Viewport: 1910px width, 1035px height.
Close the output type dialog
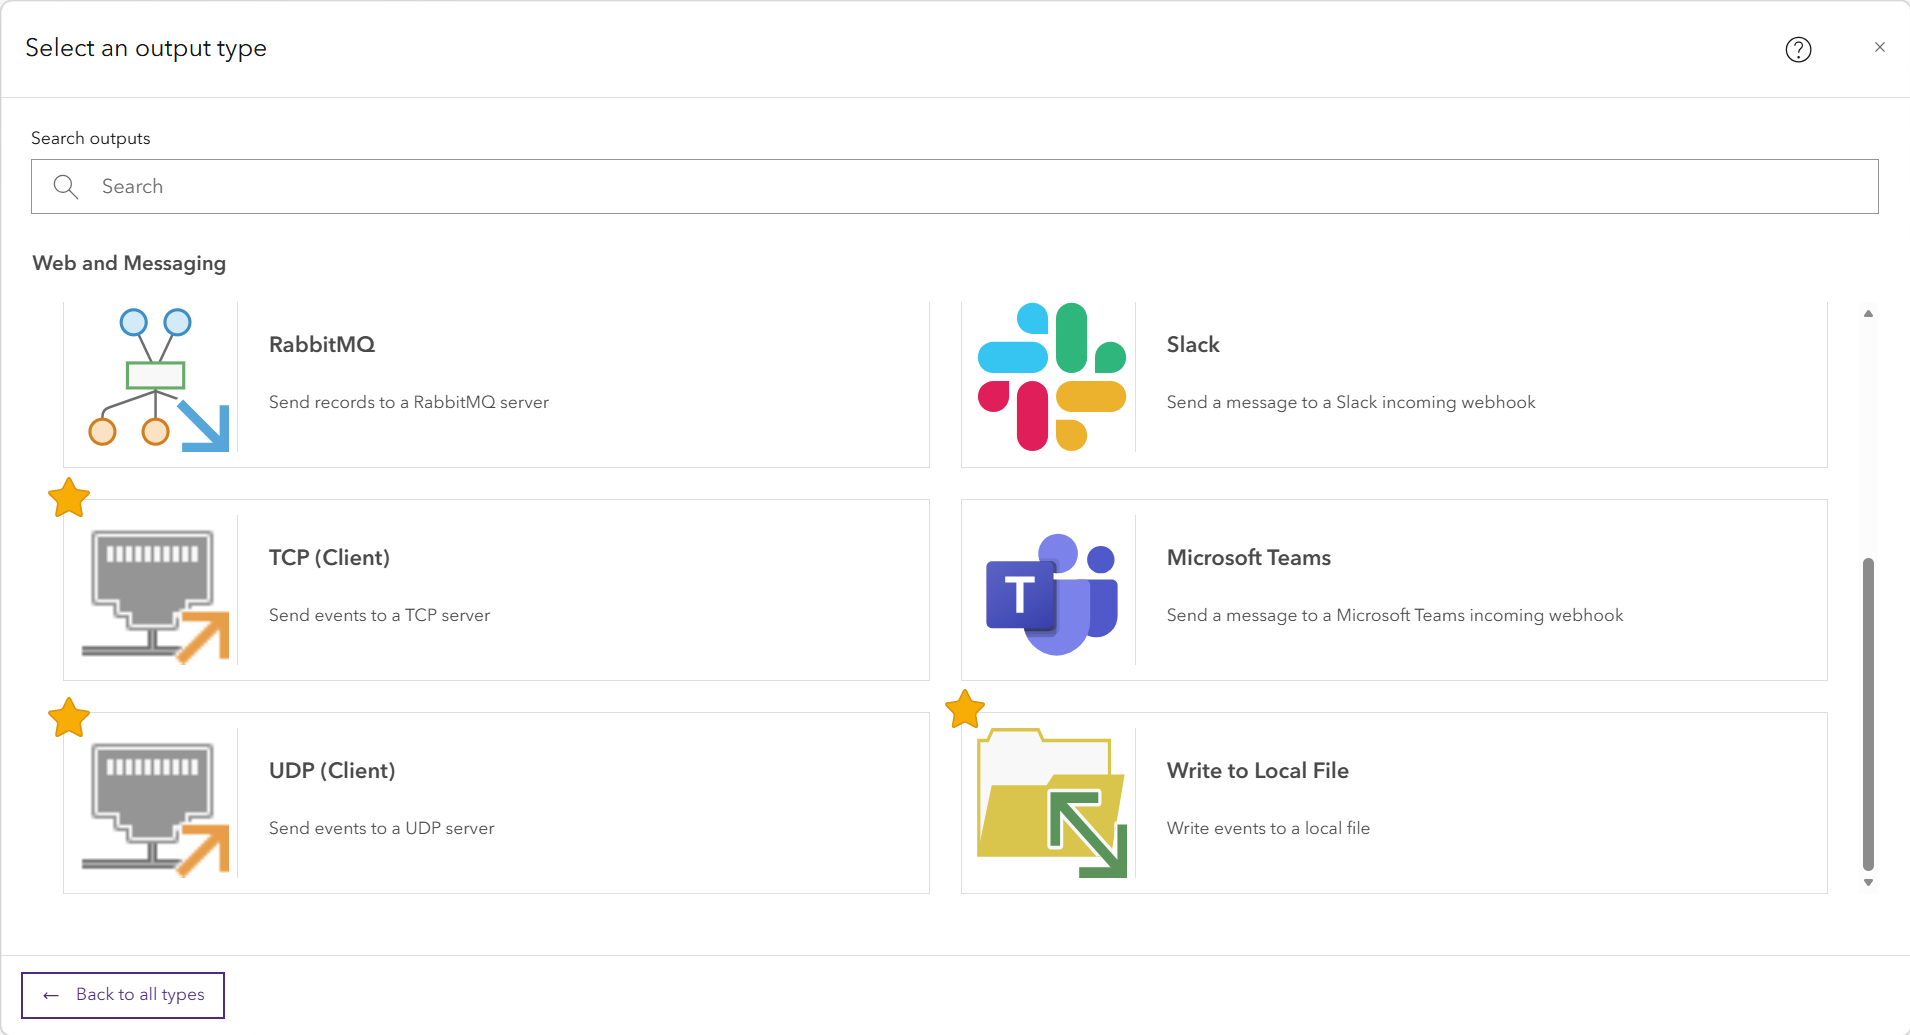[1880, 47]
